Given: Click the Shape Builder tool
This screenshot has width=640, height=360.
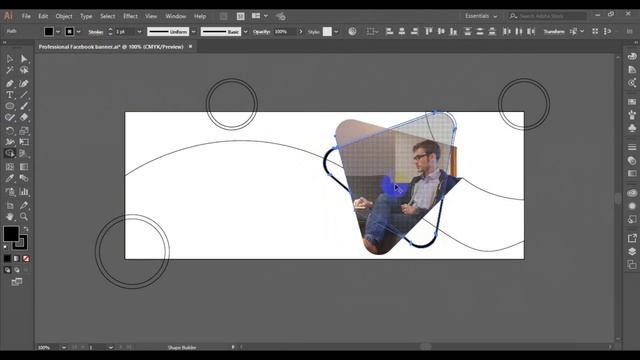Looking at the screenshot, I should coord(10,153).
